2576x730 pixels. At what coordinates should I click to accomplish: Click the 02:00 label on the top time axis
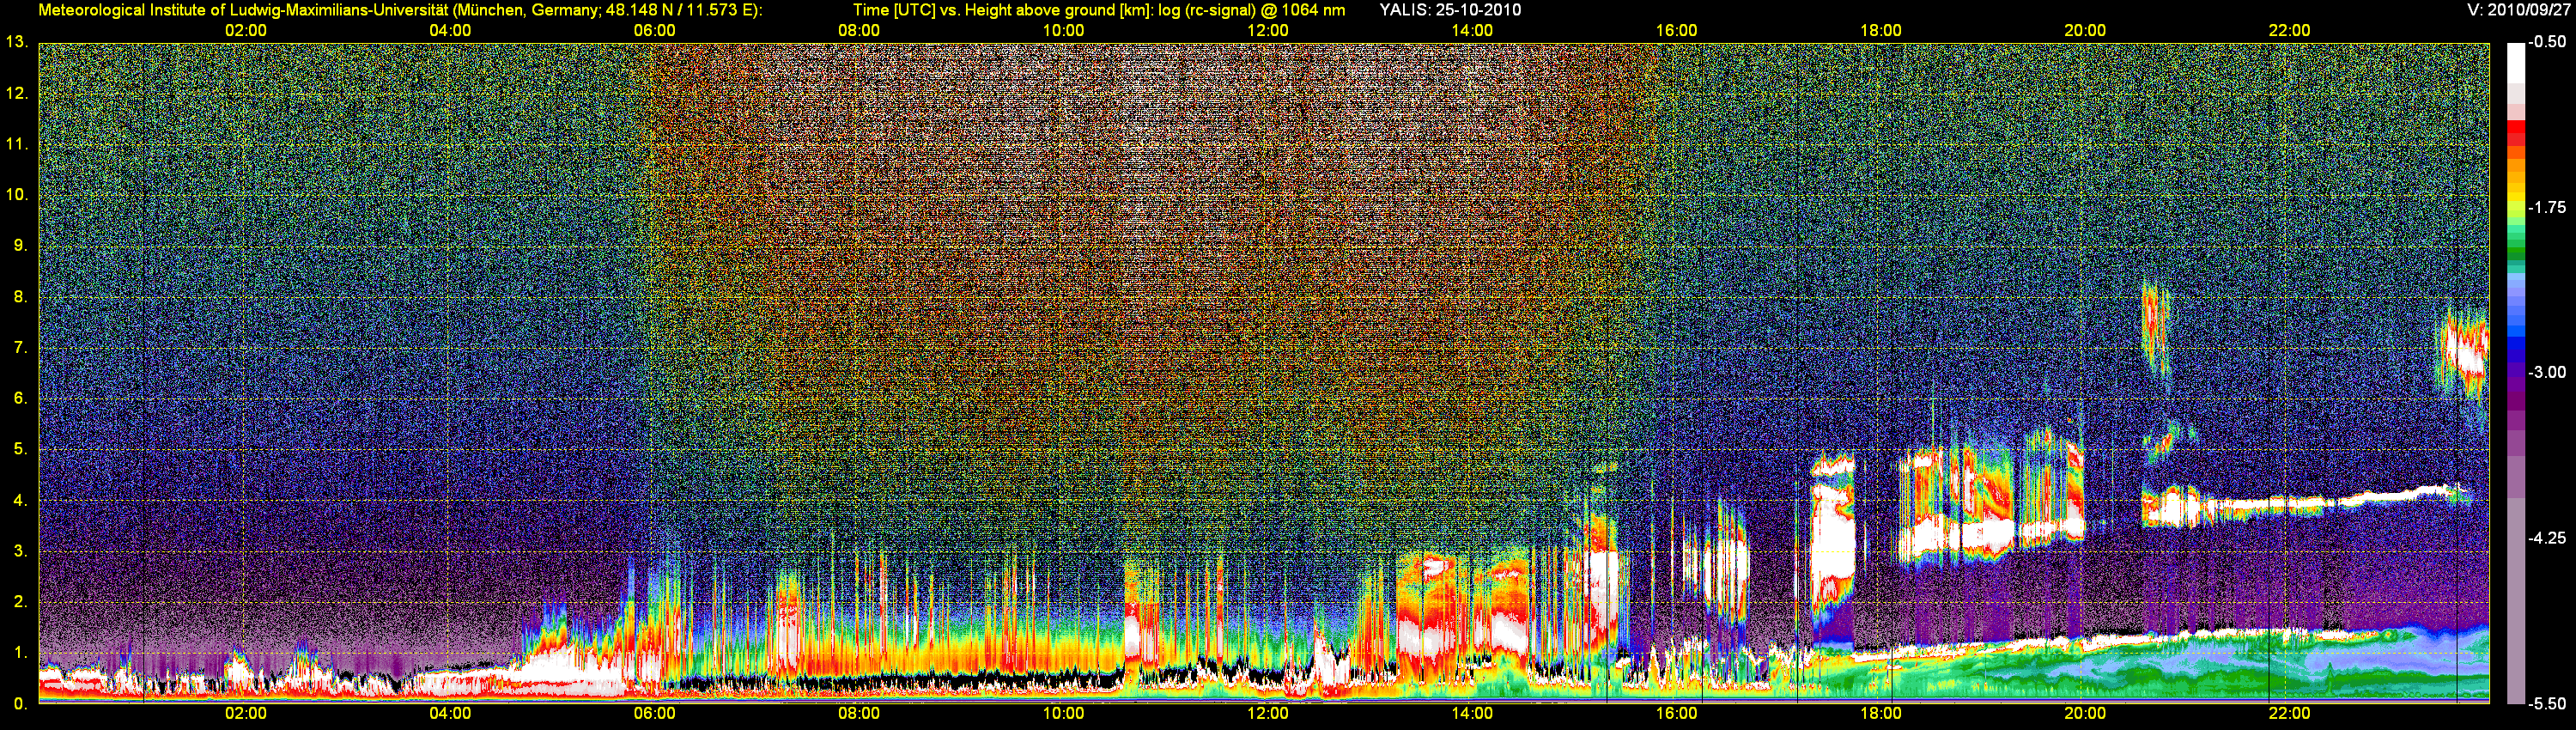tap(245, 31)
